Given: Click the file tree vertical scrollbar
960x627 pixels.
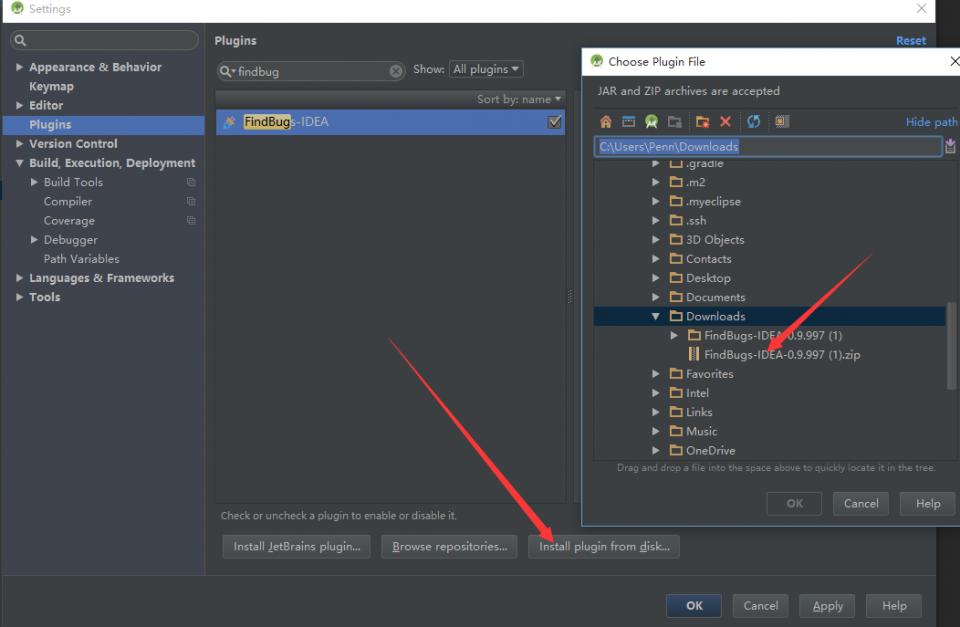Looking at the screenshot, I should coord(951,346).
